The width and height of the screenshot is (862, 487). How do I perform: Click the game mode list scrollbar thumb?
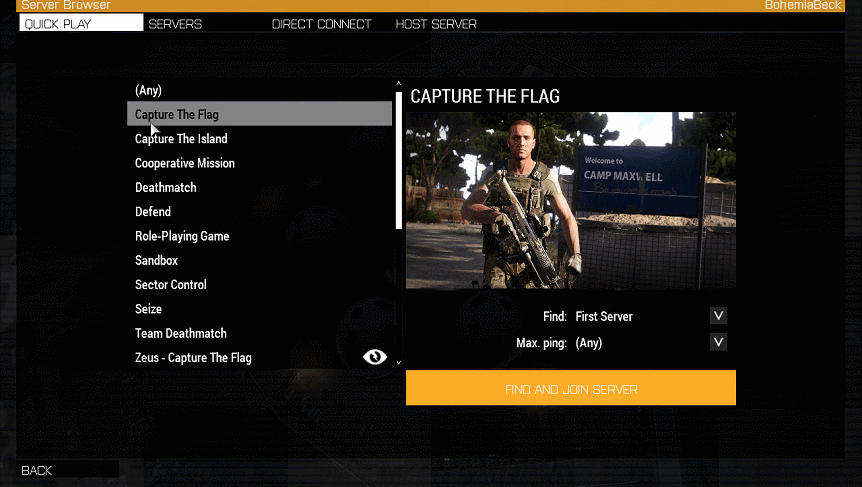(x=399, y=161)
